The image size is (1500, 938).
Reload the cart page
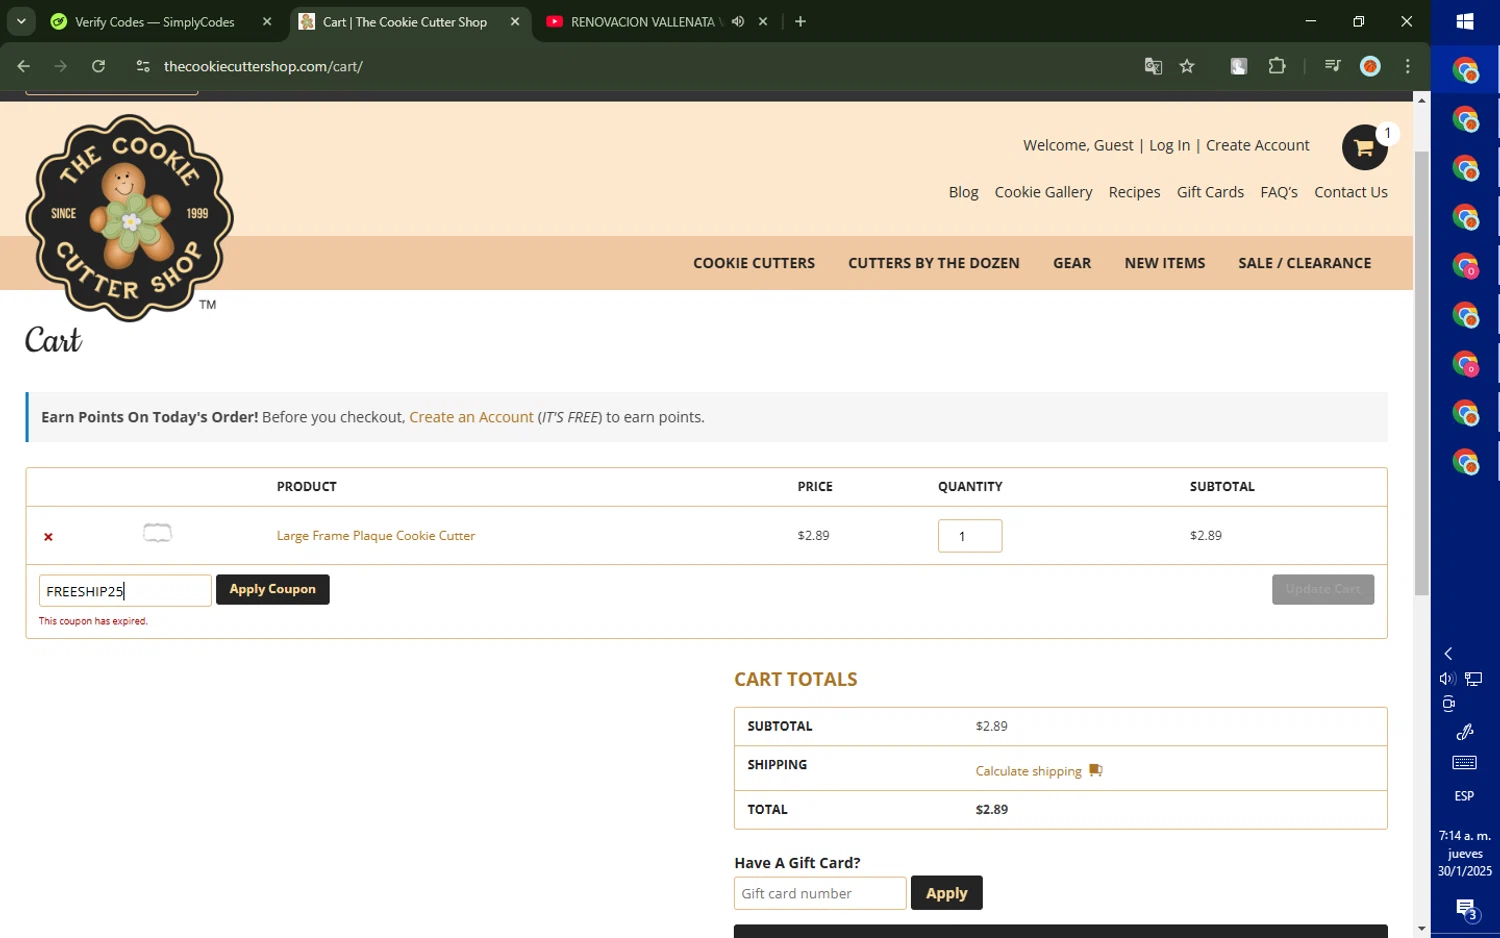point(98,66)
